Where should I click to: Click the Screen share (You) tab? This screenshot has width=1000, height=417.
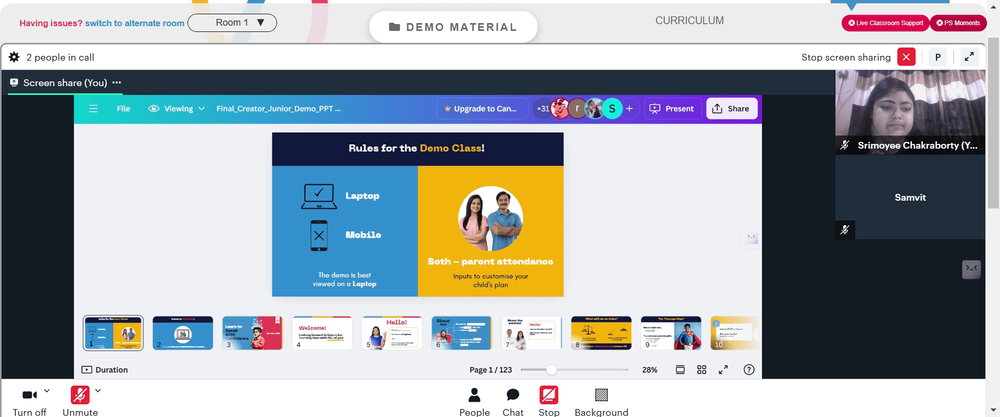64,83
